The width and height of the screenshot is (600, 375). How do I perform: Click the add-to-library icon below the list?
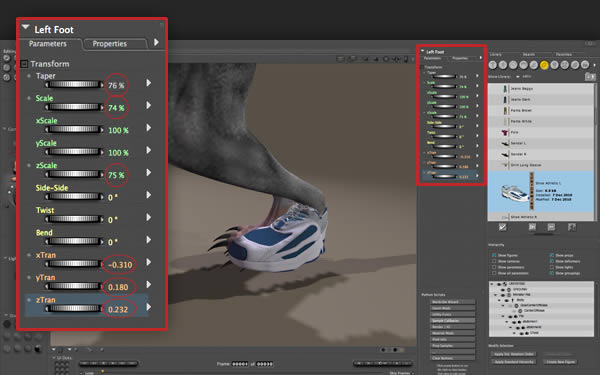click(532, 227)
